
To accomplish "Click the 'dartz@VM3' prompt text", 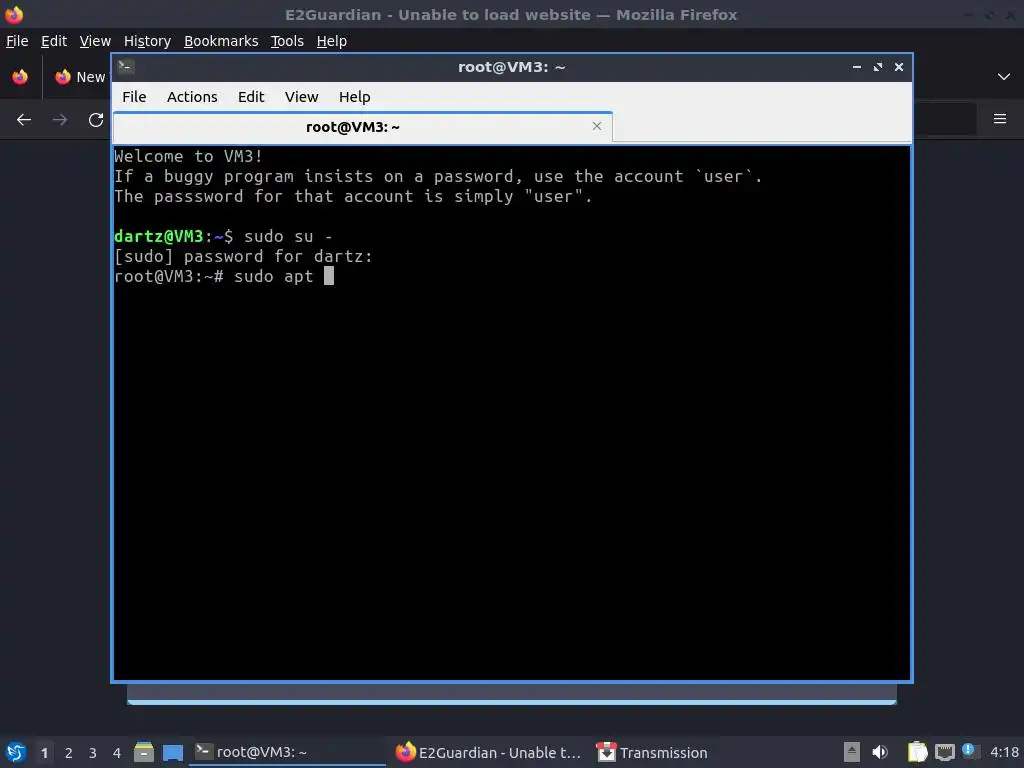I will click(159, 236).
